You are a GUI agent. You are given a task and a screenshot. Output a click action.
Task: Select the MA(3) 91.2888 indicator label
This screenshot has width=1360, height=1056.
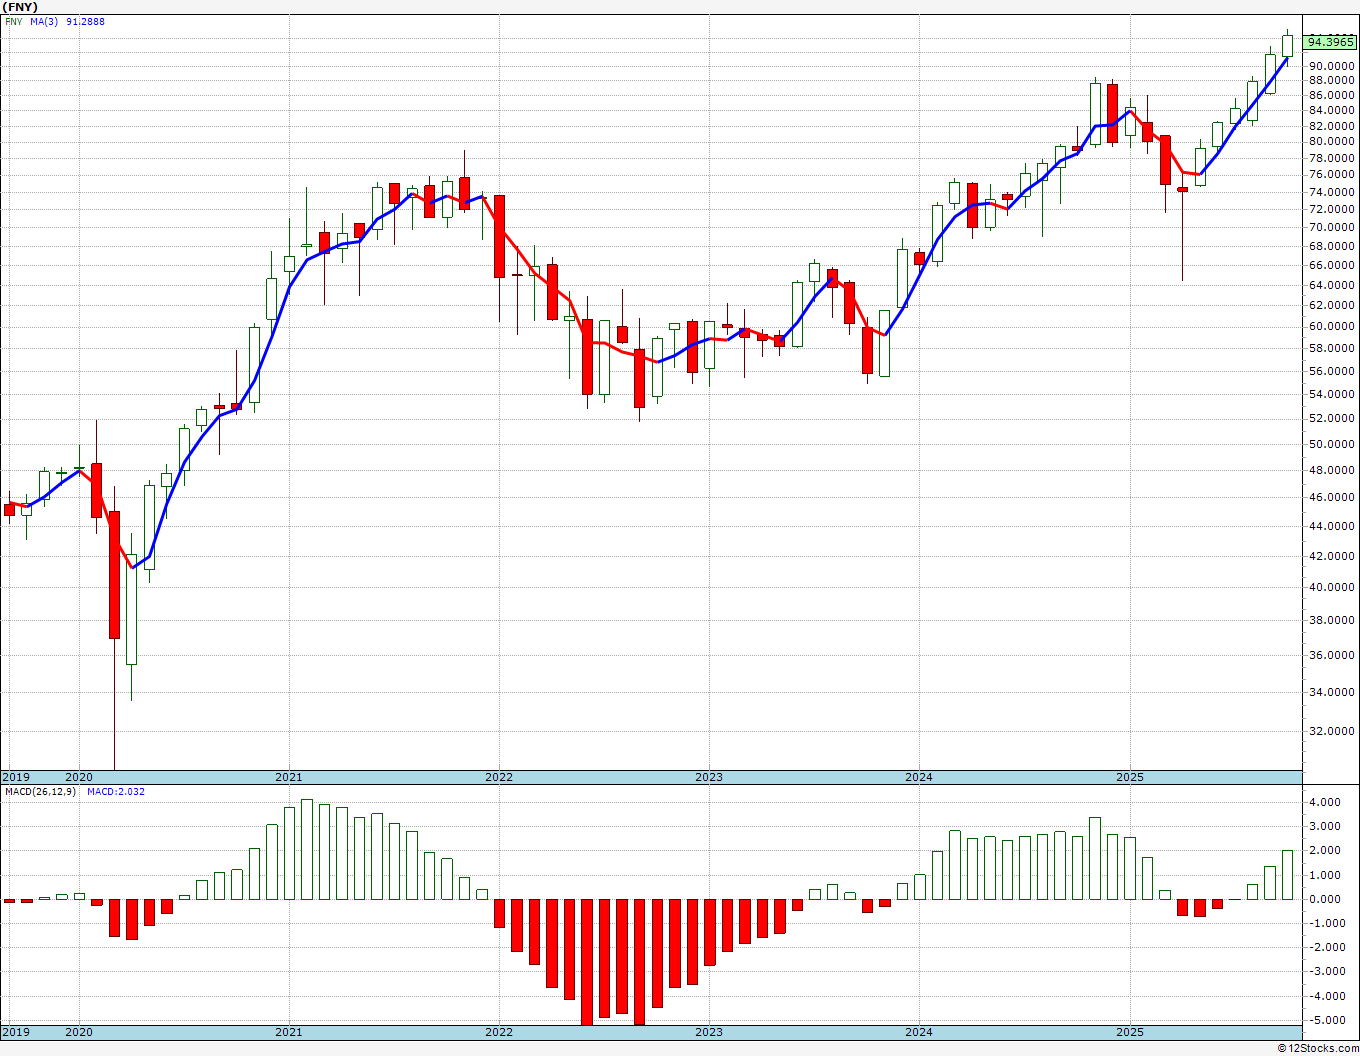(x=67, y=21)
